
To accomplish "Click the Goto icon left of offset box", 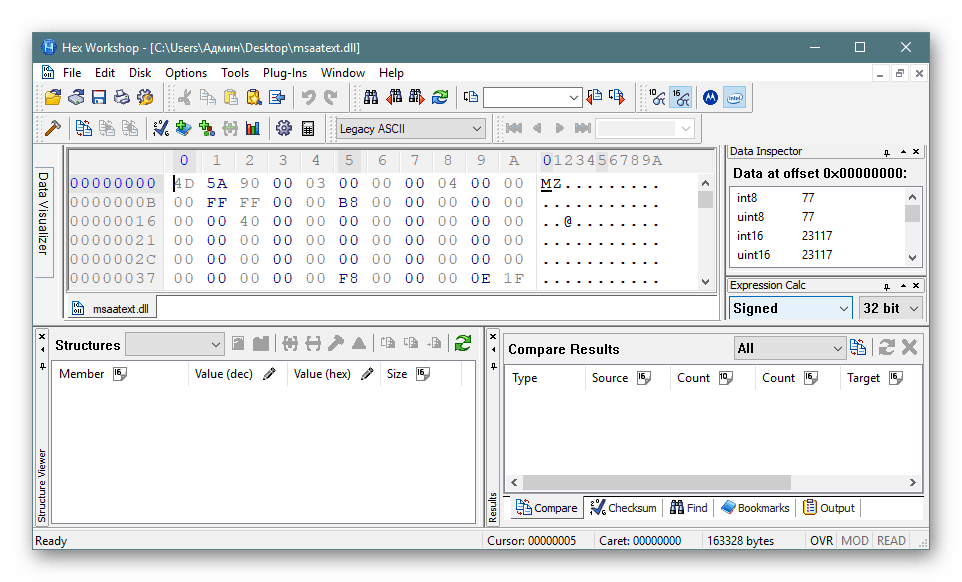I will pos(471,97).
